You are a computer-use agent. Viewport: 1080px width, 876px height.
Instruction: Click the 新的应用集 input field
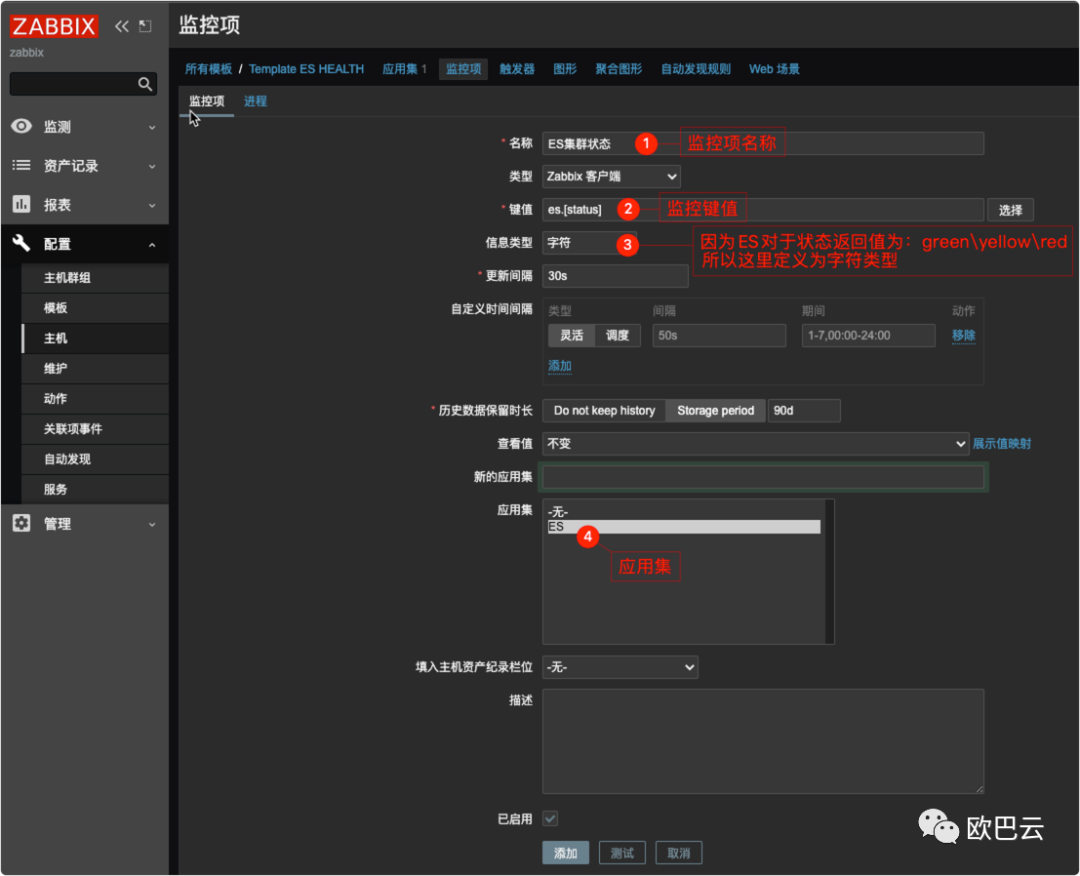pos(763,477)
